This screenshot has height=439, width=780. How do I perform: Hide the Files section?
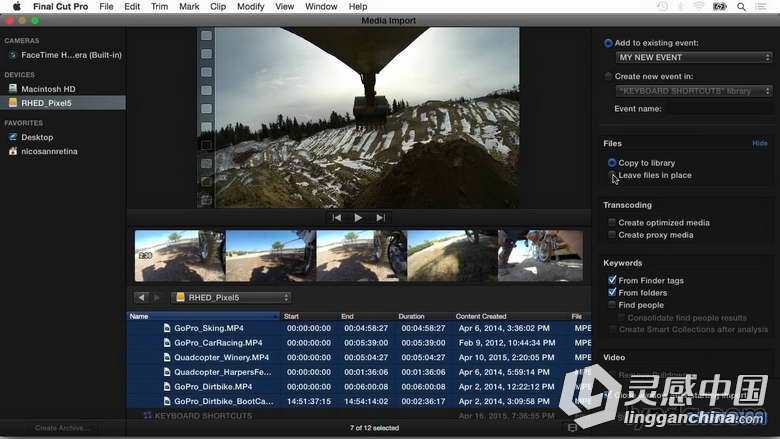(x=760, y=143)
